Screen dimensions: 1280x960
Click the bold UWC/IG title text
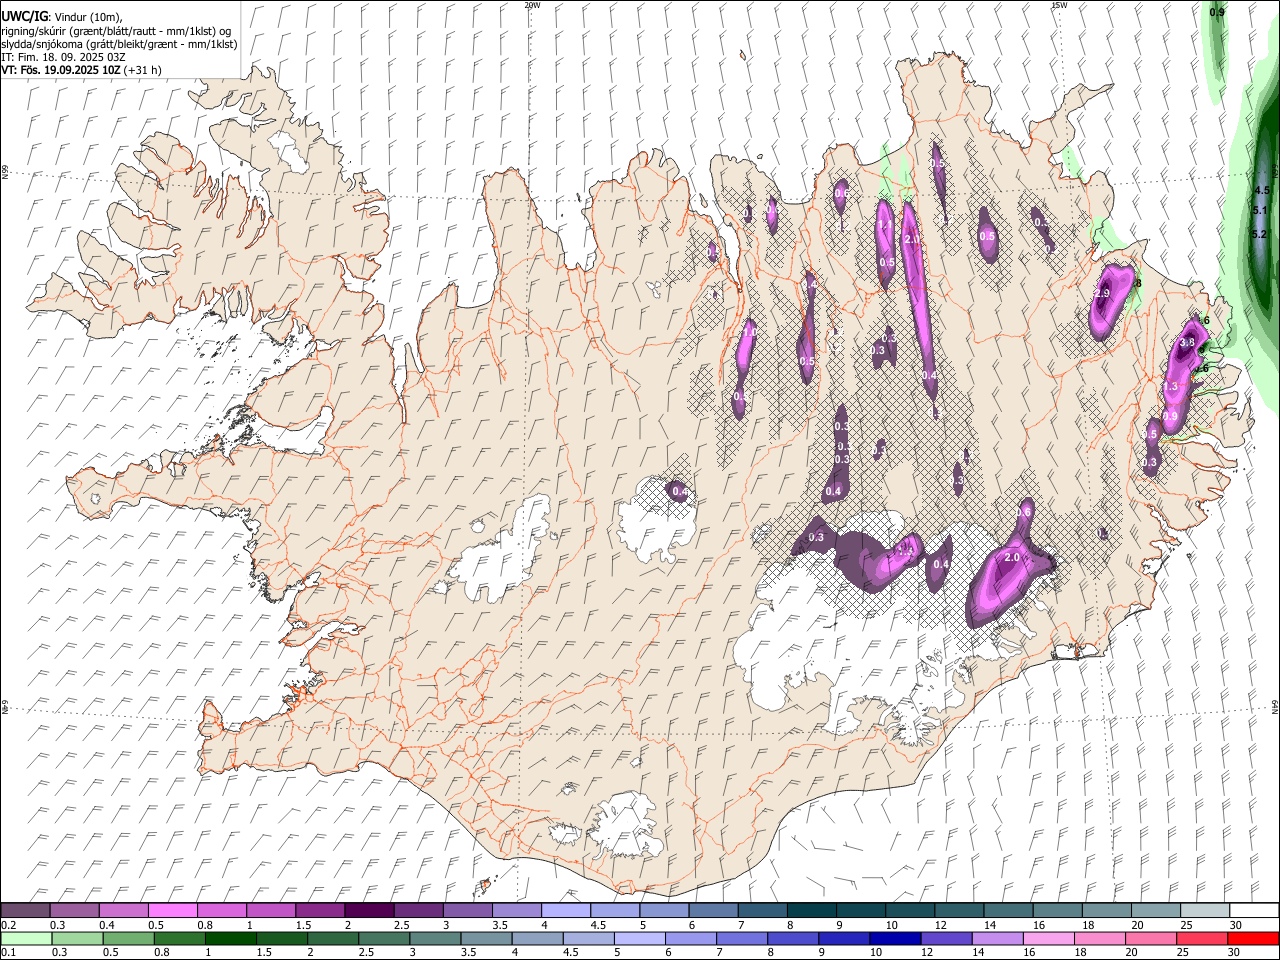click(23, 16)
